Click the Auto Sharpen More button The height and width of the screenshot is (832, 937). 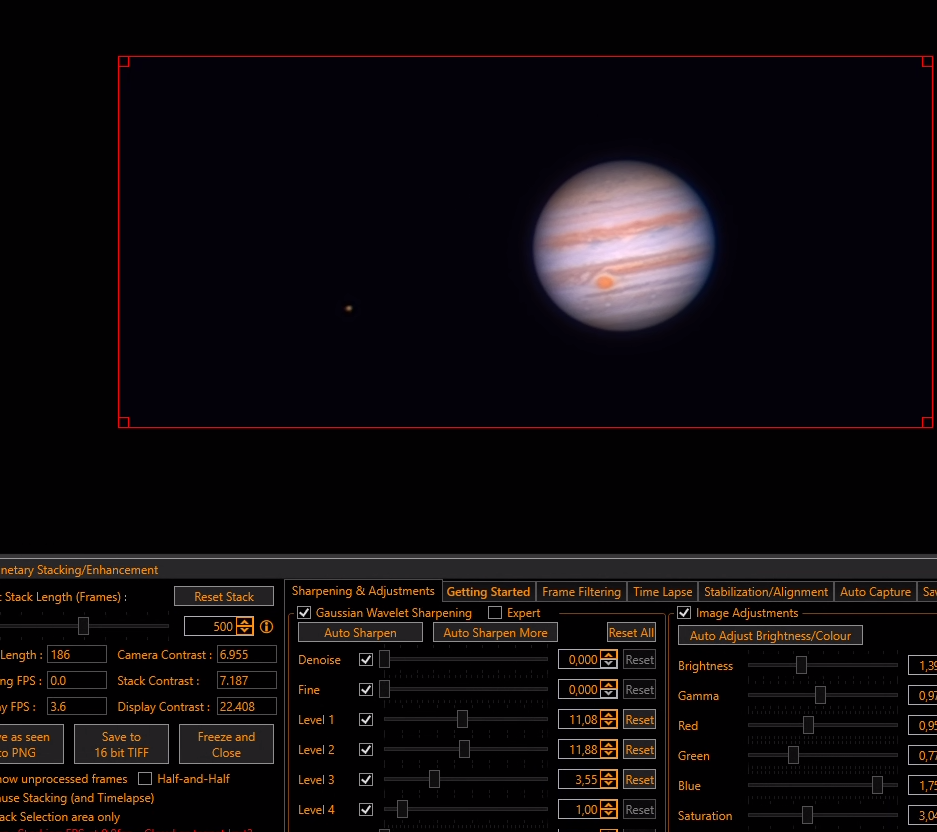[495, 632]
